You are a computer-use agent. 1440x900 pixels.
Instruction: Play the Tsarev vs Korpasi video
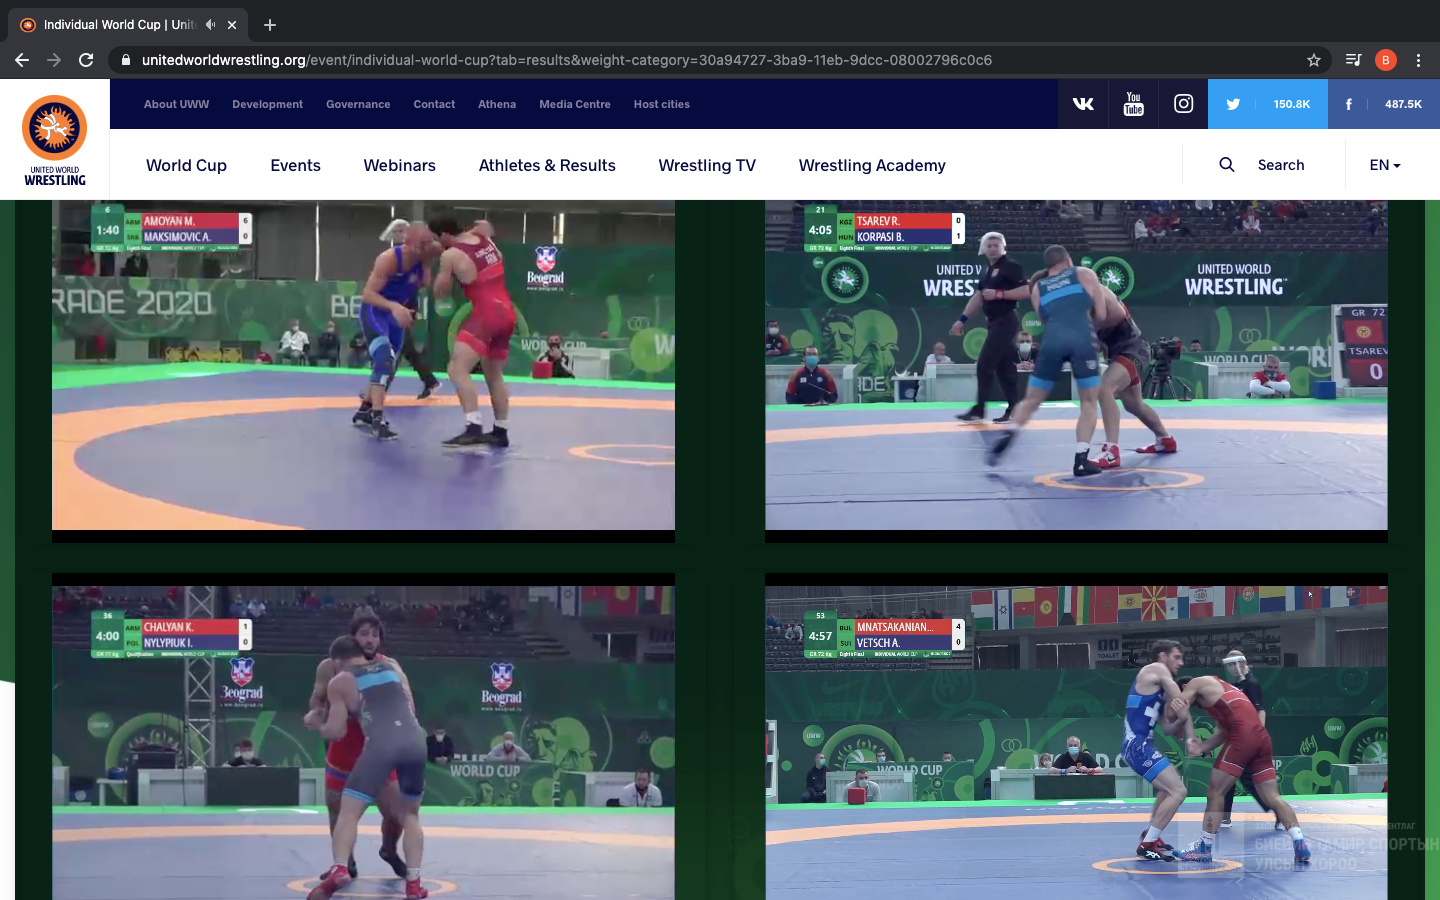[x=1076, y=365]
